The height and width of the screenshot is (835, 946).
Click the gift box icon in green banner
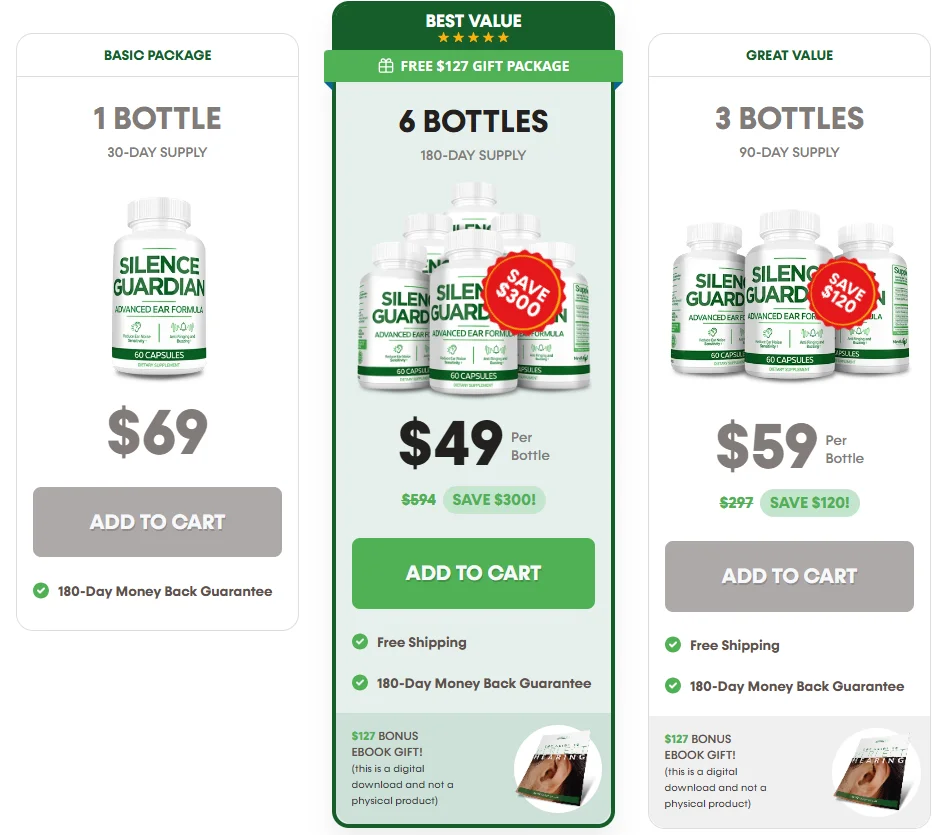386,66
